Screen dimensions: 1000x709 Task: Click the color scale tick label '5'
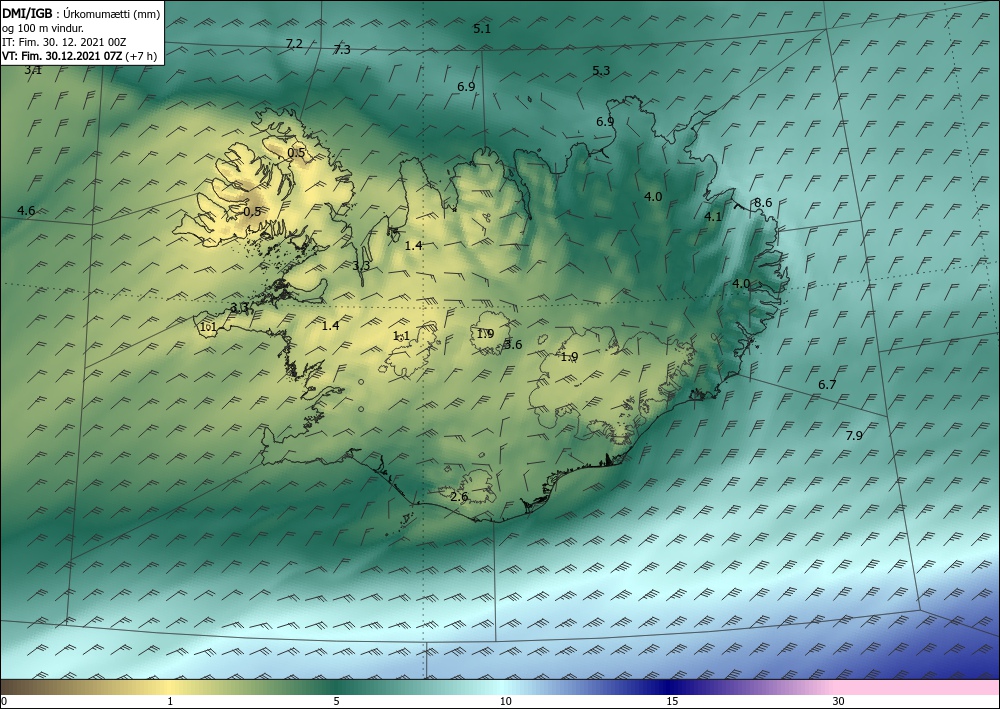pyautogui.click(x=336, y=702)
